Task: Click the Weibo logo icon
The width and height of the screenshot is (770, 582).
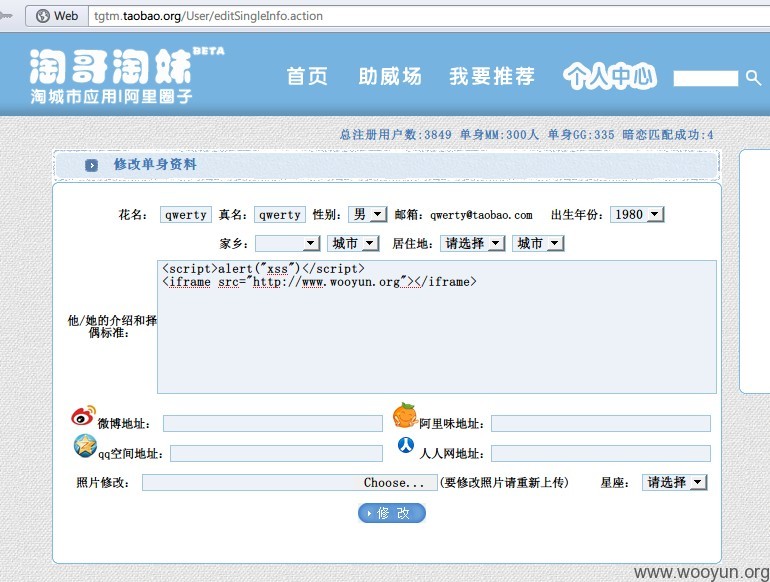Action: tap(83, 416)
